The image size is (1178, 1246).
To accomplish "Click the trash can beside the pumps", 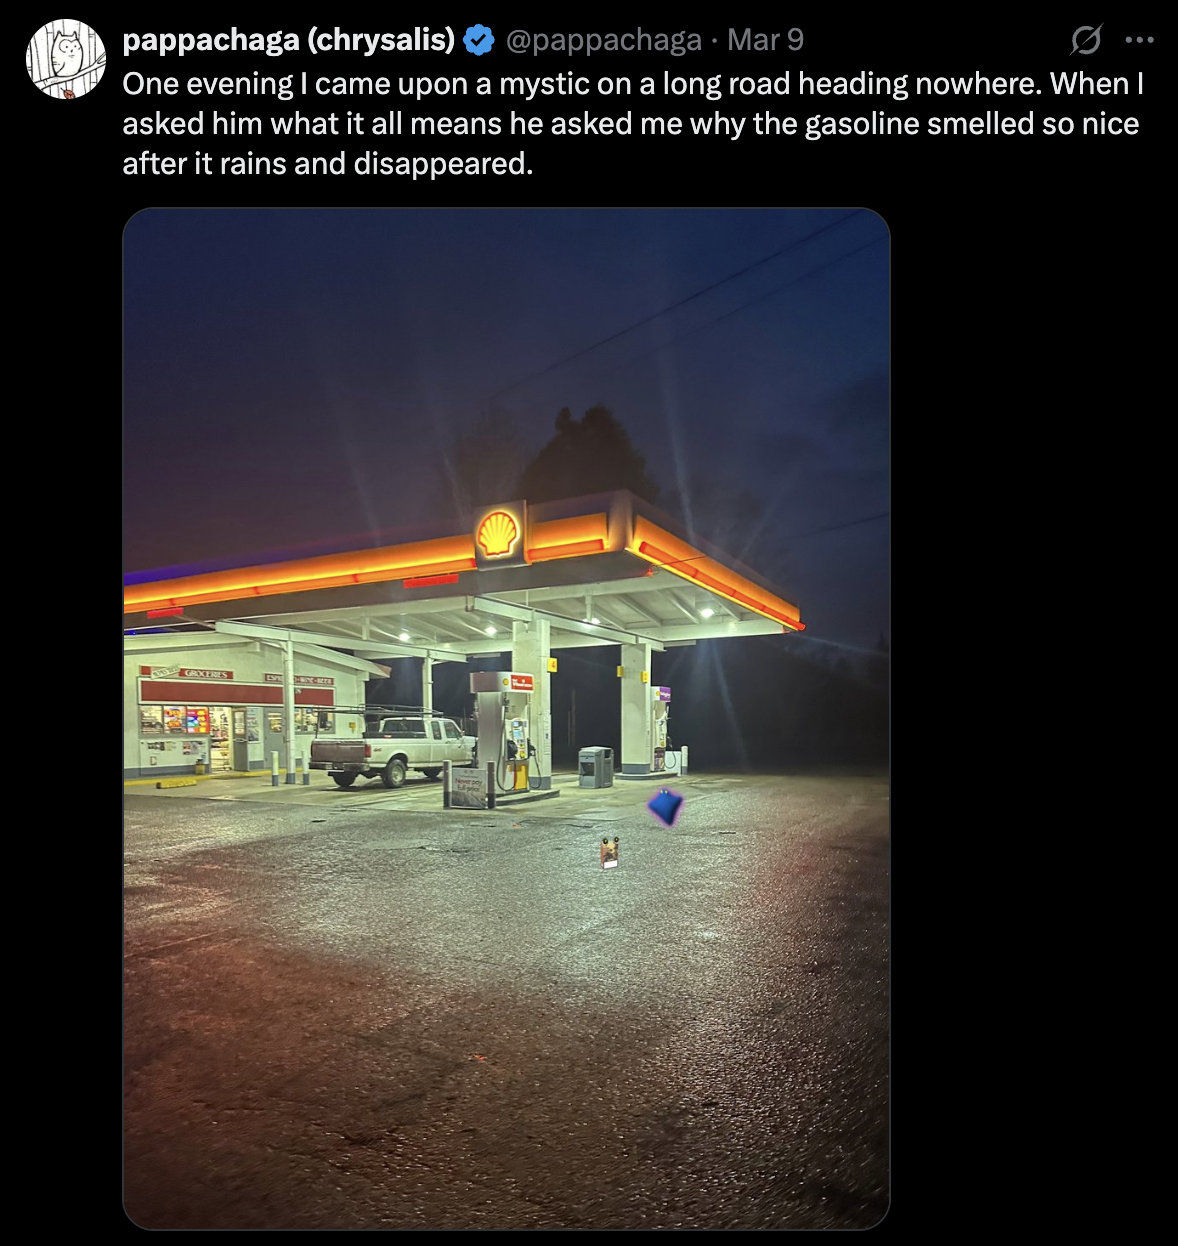I will (595, 767).
